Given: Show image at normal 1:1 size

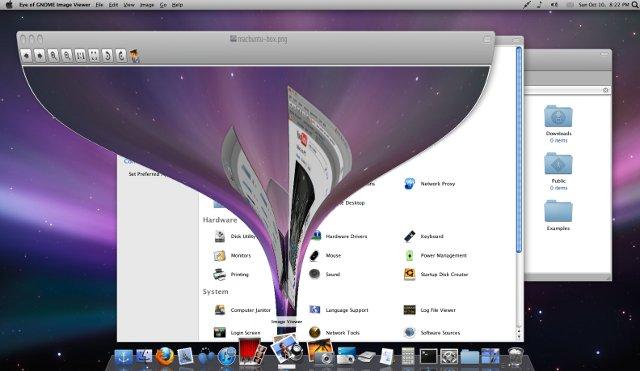Looking at the screenshot, I should point(80,55).
